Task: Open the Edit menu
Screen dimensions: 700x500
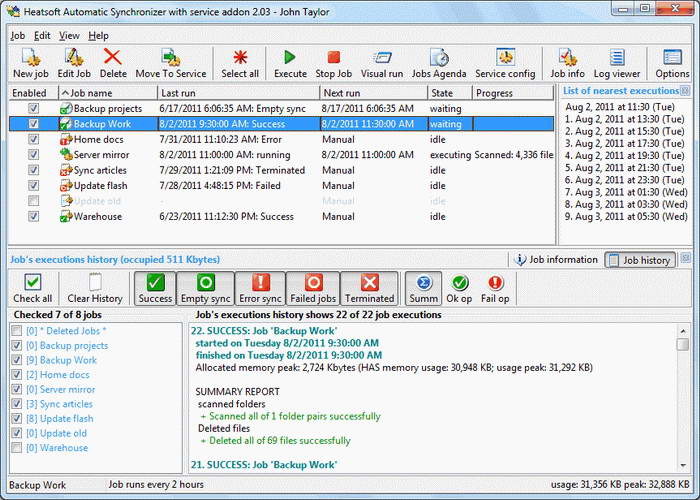Action: point(42,36)
